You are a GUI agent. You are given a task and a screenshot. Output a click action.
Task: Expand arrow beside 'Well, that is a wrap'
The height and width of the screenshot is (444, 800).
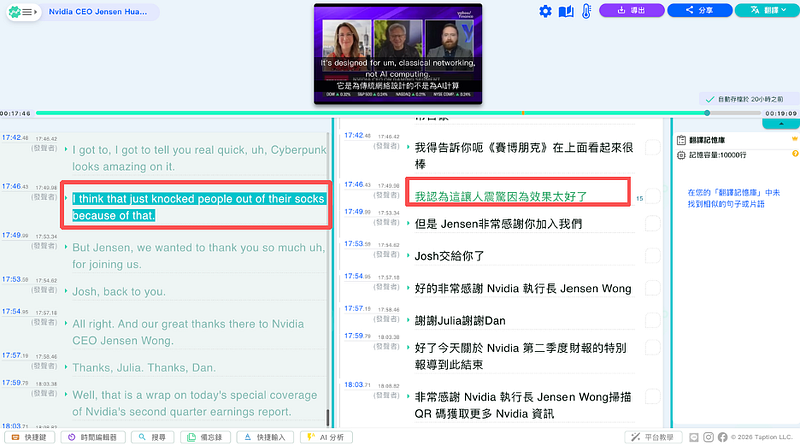(x=66, y=394)
